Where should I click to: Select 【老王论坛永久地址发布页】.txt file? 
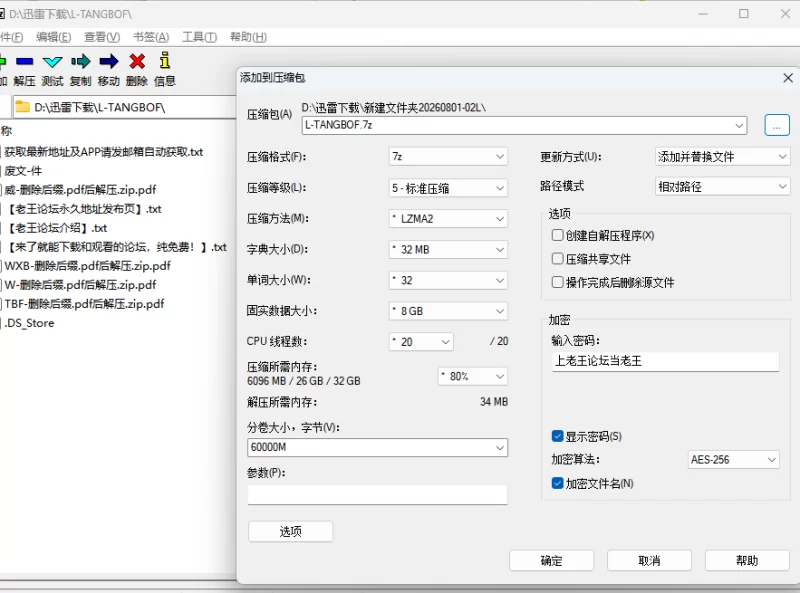(83, 209)
